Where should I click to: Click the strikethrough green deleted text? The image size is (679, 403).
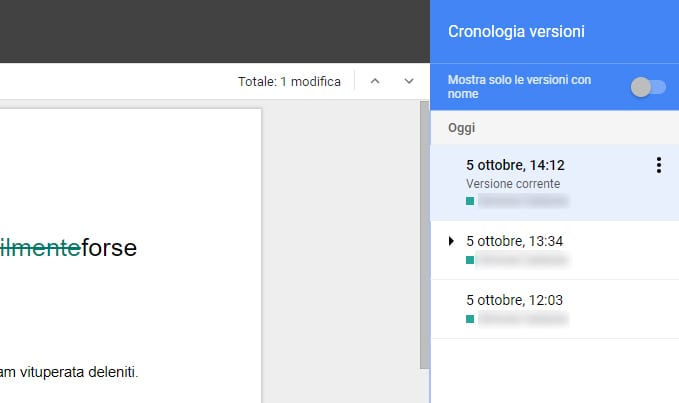[40, 247]
